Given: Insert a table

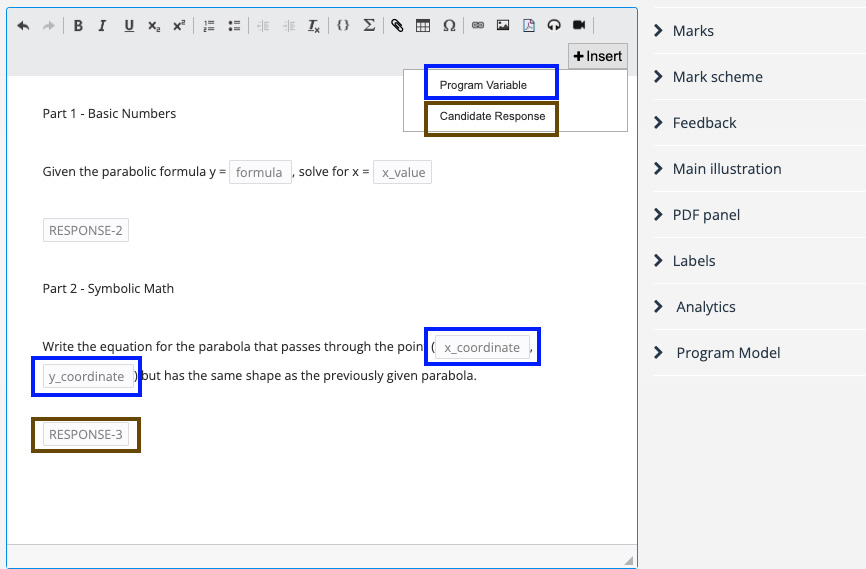Looking at the screenshot, I should 423,26.
